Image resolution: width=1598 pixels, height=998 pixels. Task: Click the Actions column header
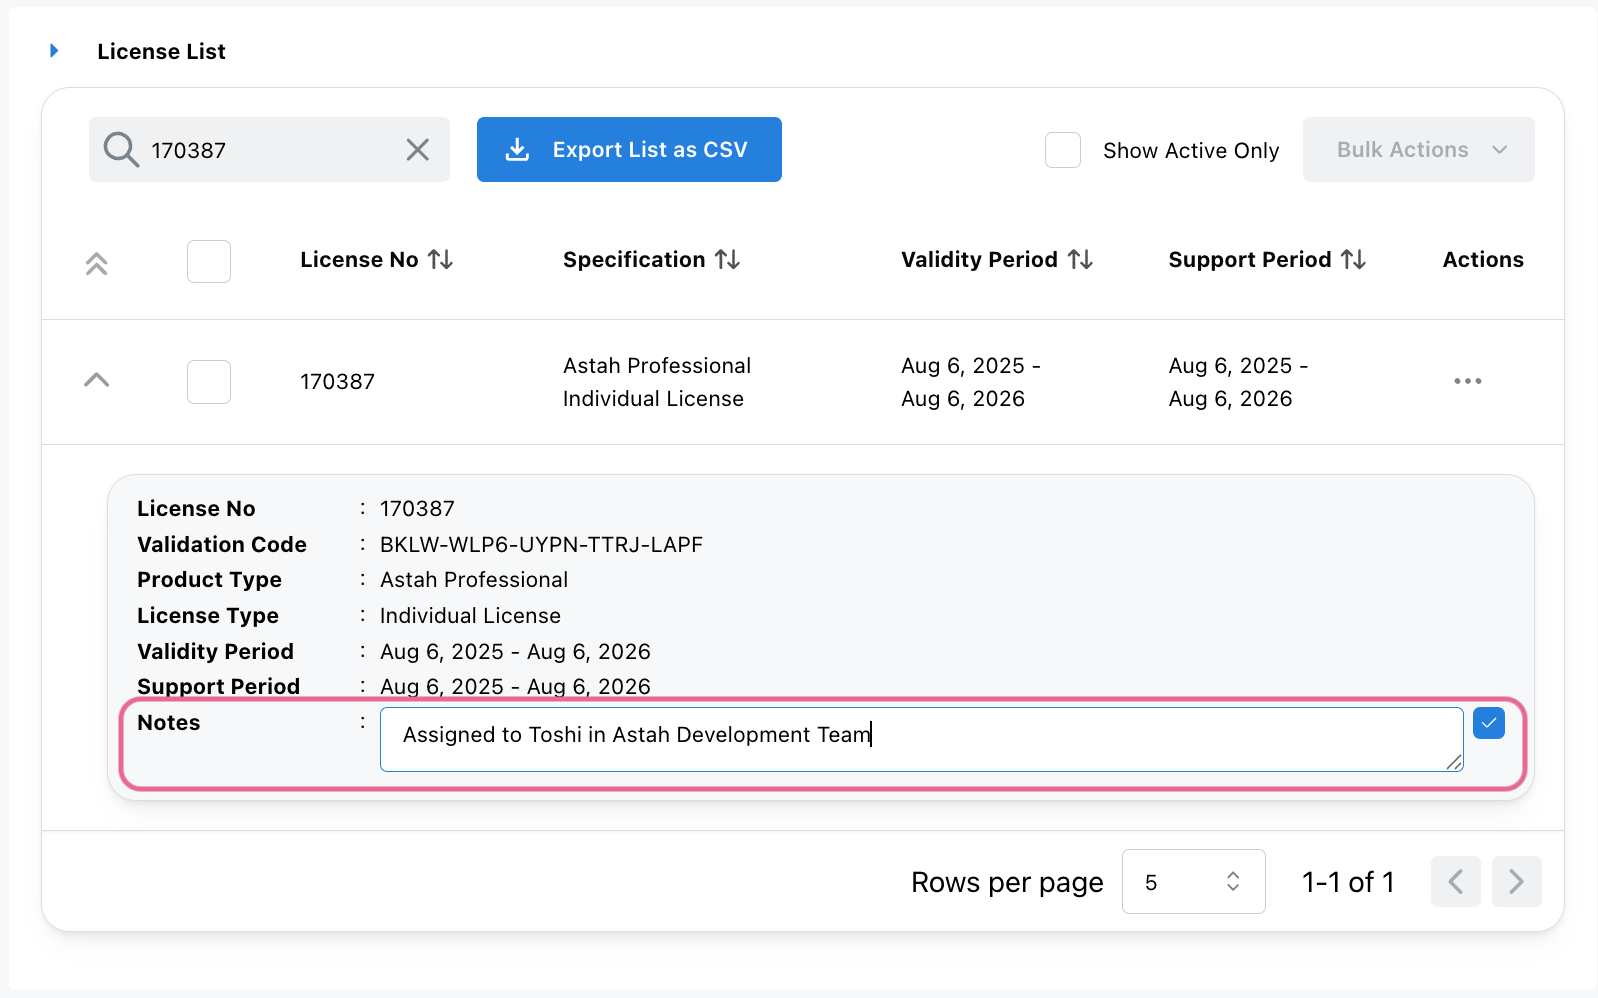pos(1483,260)
